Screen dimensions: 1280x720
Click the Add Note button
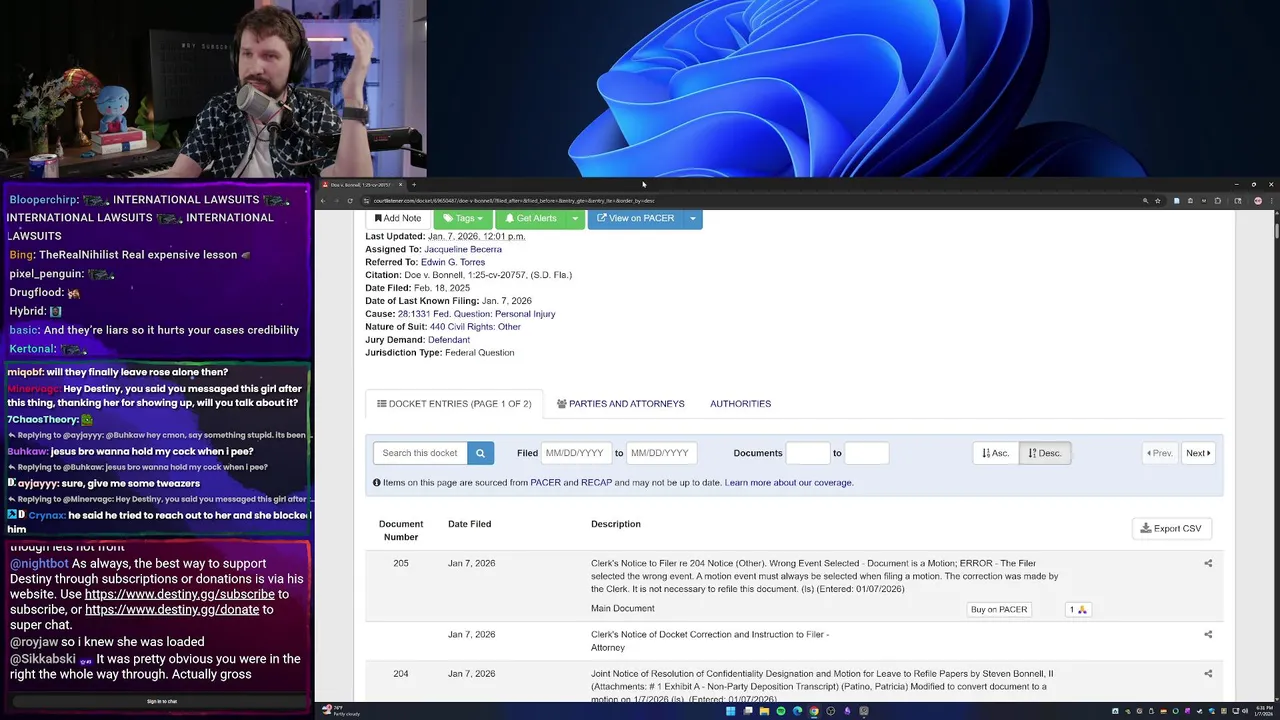click(398, 218)
